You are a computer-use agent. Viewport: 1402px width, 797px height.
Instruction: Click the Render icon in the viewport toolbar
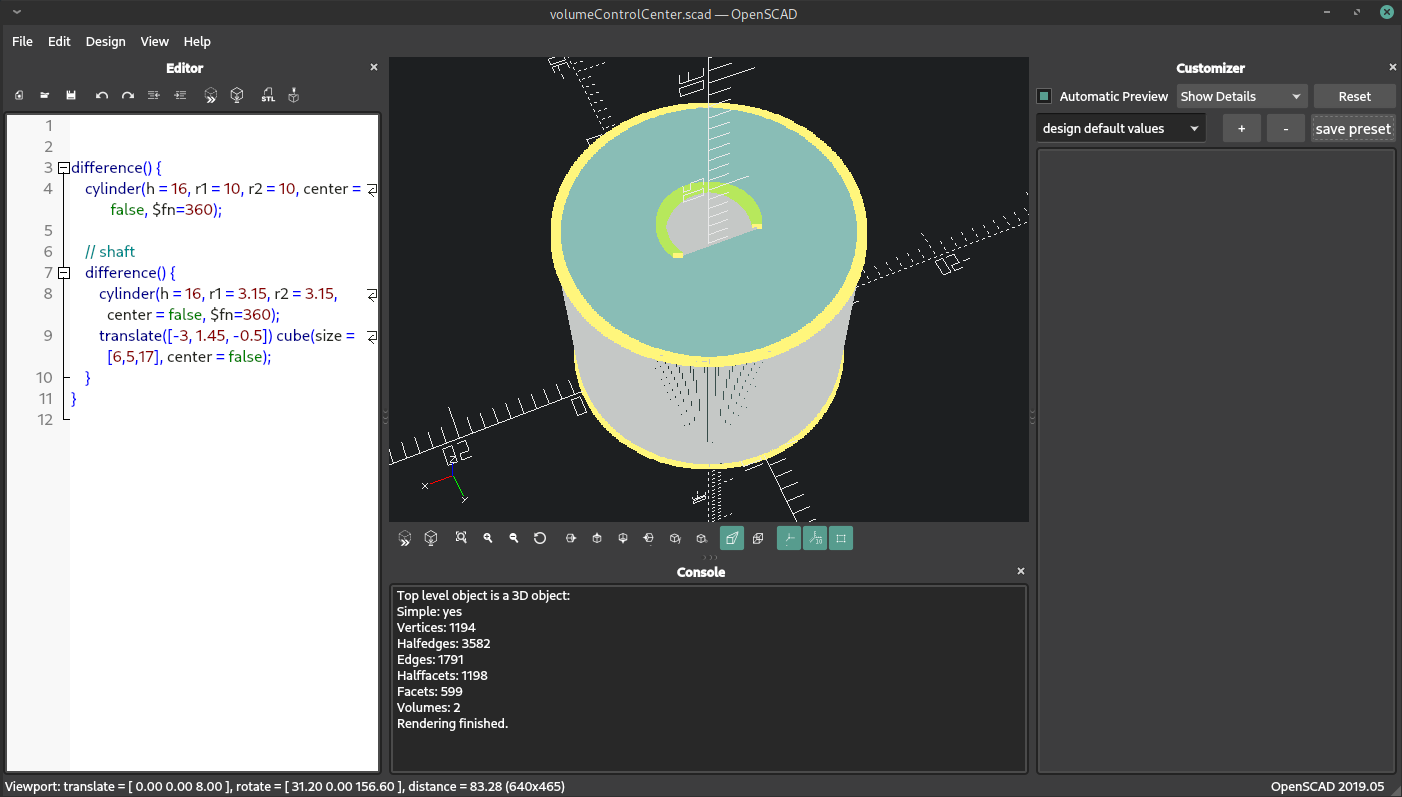431,538
